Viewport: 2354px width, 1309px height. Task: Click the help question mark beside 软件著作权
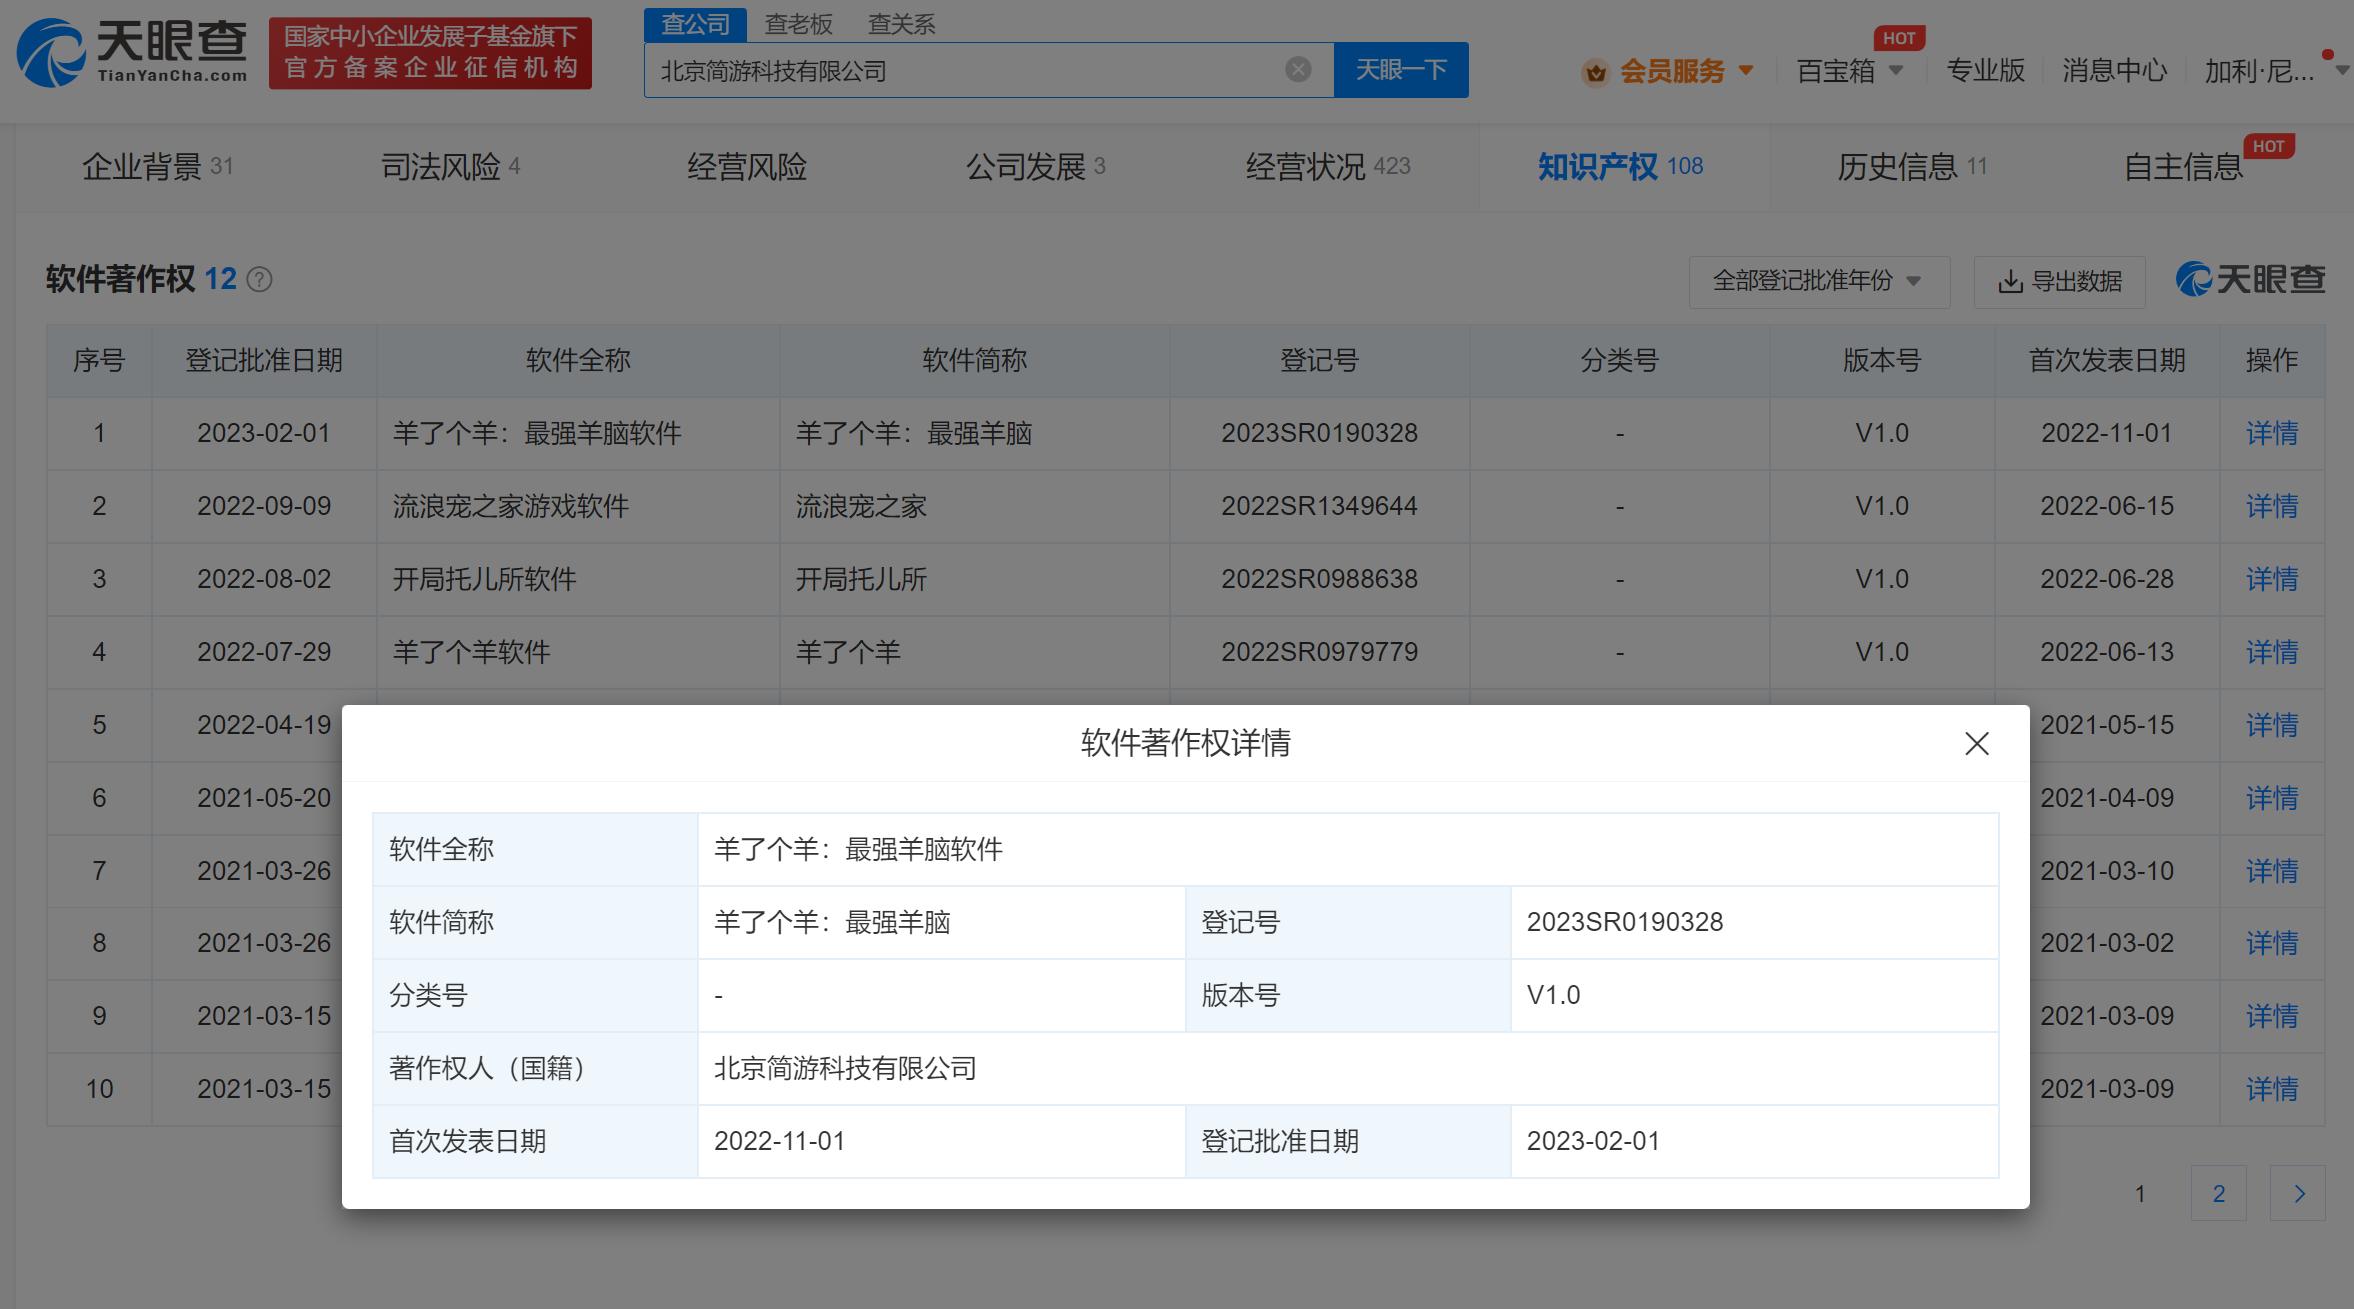pos(259,280)
